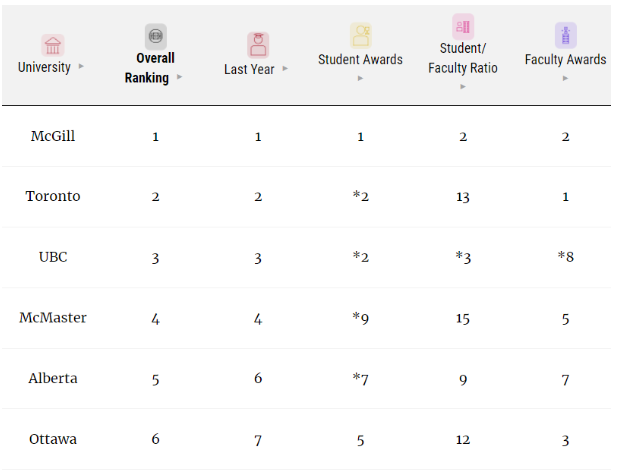Click the Overall Ranking medal icon
The width and height of the screenshot is (623, 475).
point(156,37)
